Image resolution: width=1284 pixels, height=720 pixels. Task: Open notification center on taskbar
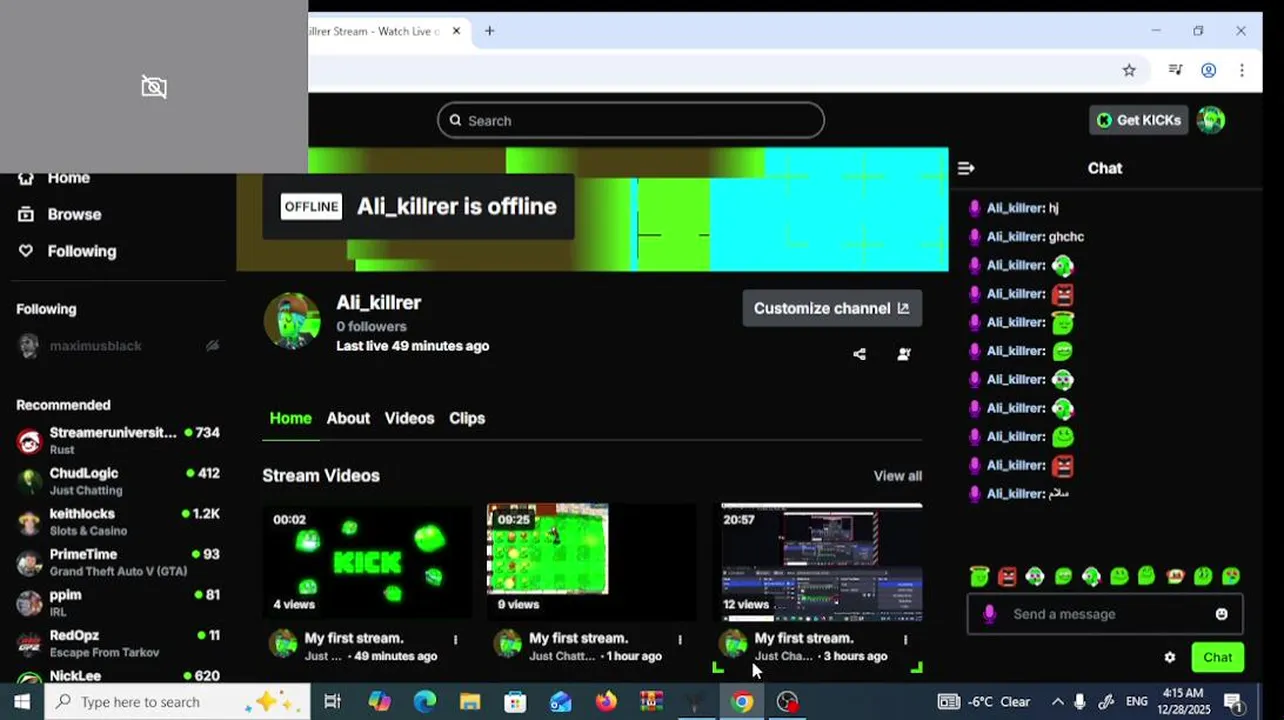coord(1234,702)
